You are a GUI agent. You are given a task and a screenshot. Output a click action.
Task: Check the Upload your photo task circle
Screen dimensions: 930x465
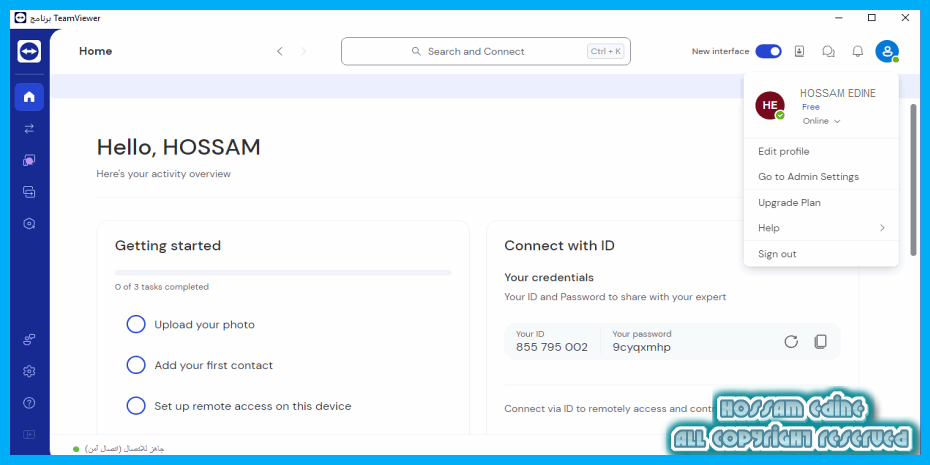(136, 324)
